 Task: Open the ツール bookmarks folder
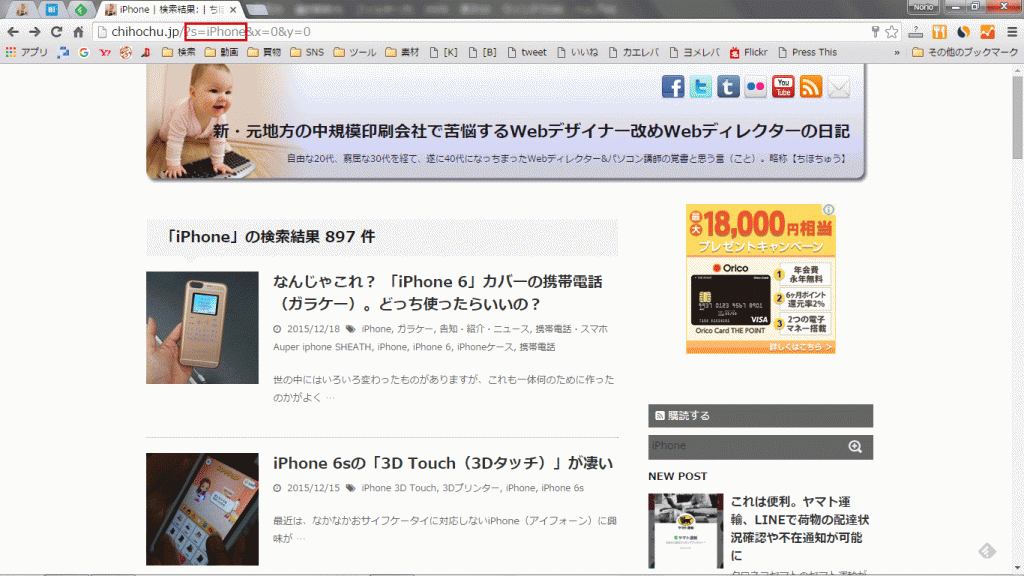click(352, 51)
